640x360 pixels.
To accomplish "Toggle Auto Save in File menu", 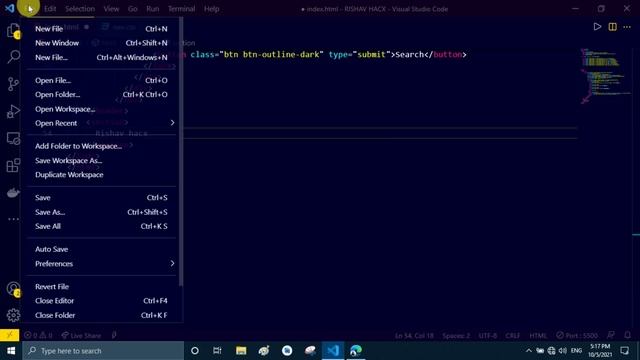I will 101,249.
